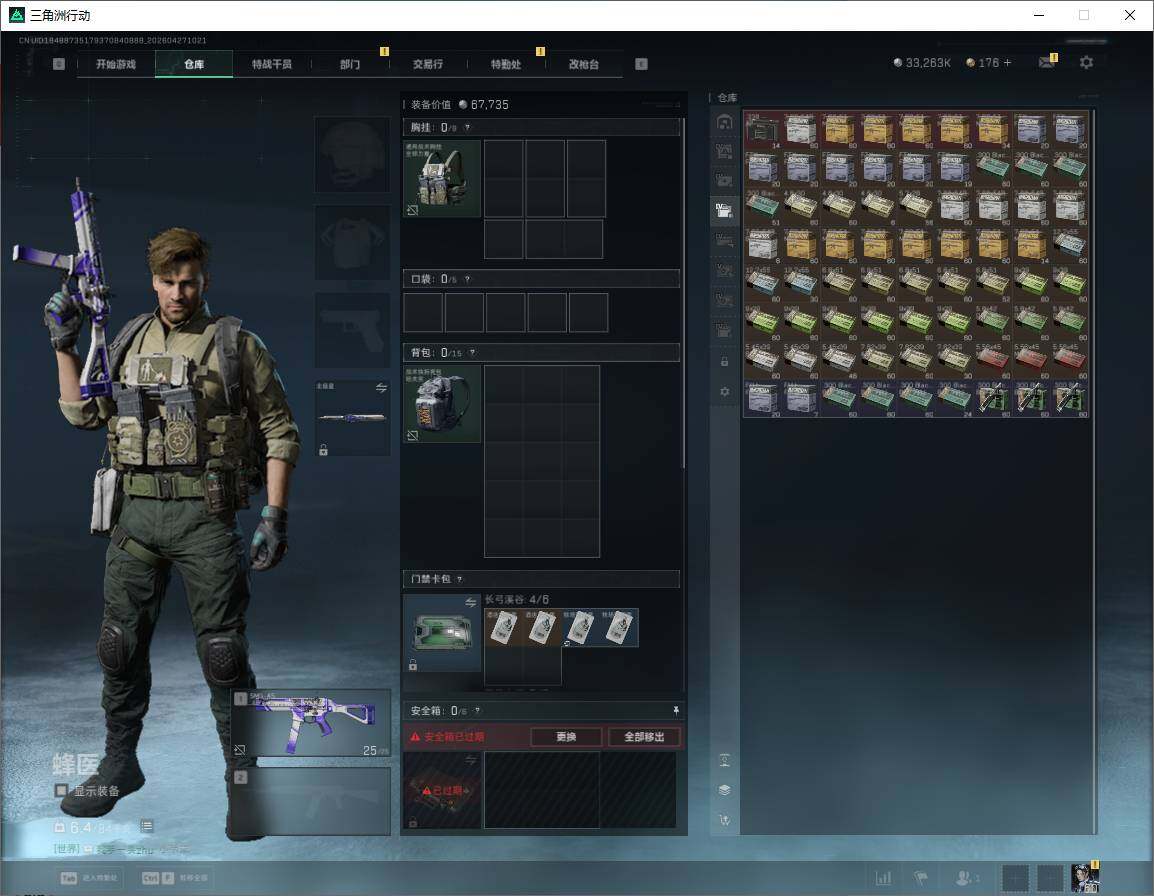Click the player avatar at bottom right

(1084, 878)
